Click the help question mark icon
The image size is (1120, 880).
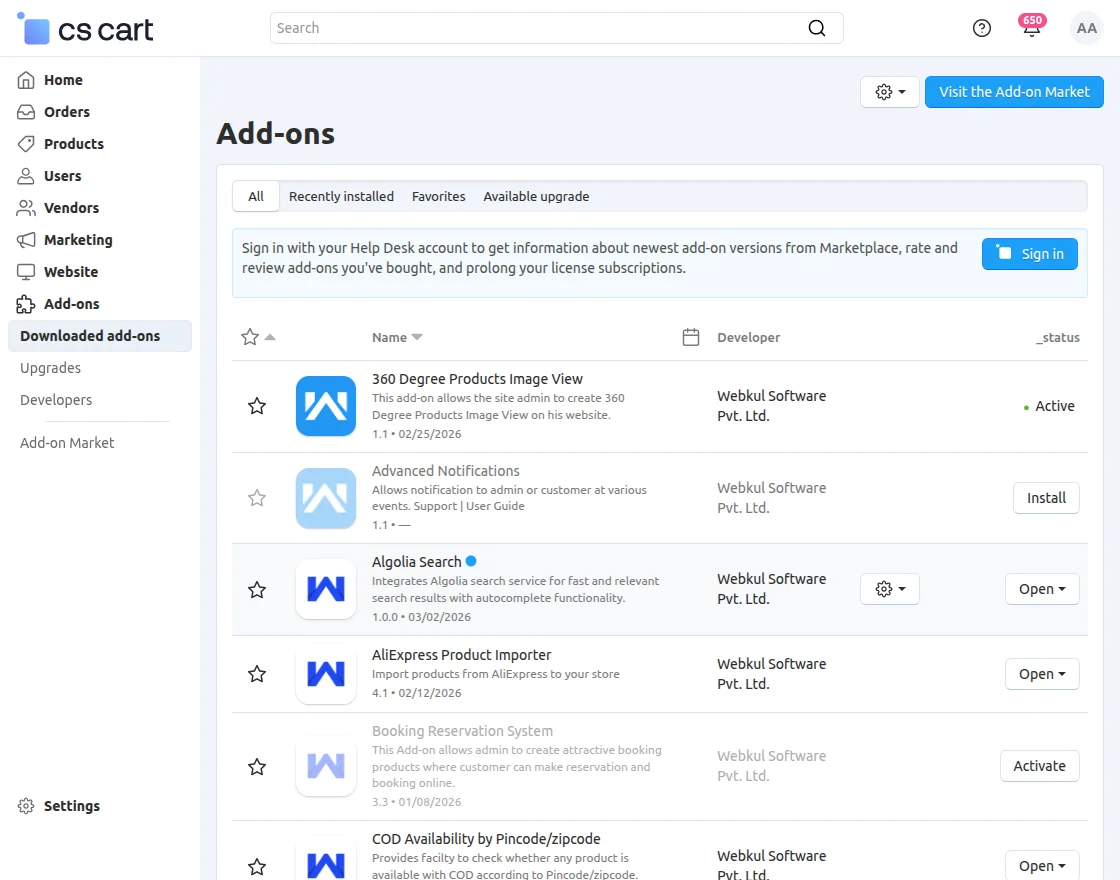point(982,28)
